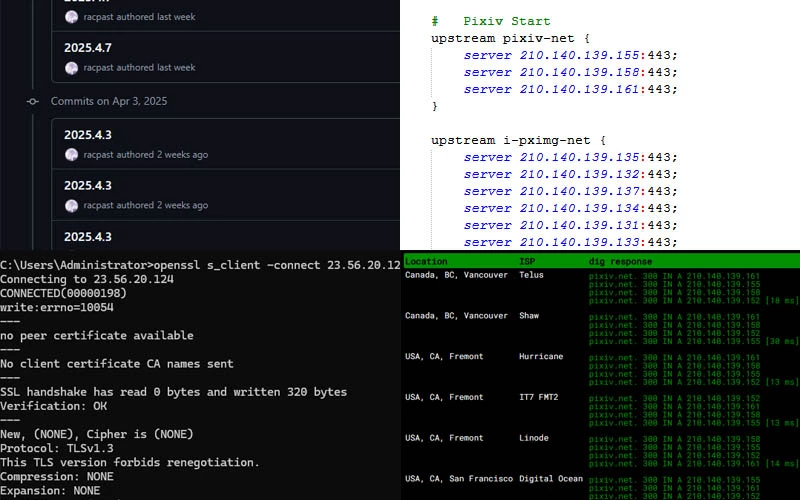Viewport: 800px width, 500px height.
Task: Click server 210.140.139.155 in pixiv-net block
Action: [x=570, y=55]
